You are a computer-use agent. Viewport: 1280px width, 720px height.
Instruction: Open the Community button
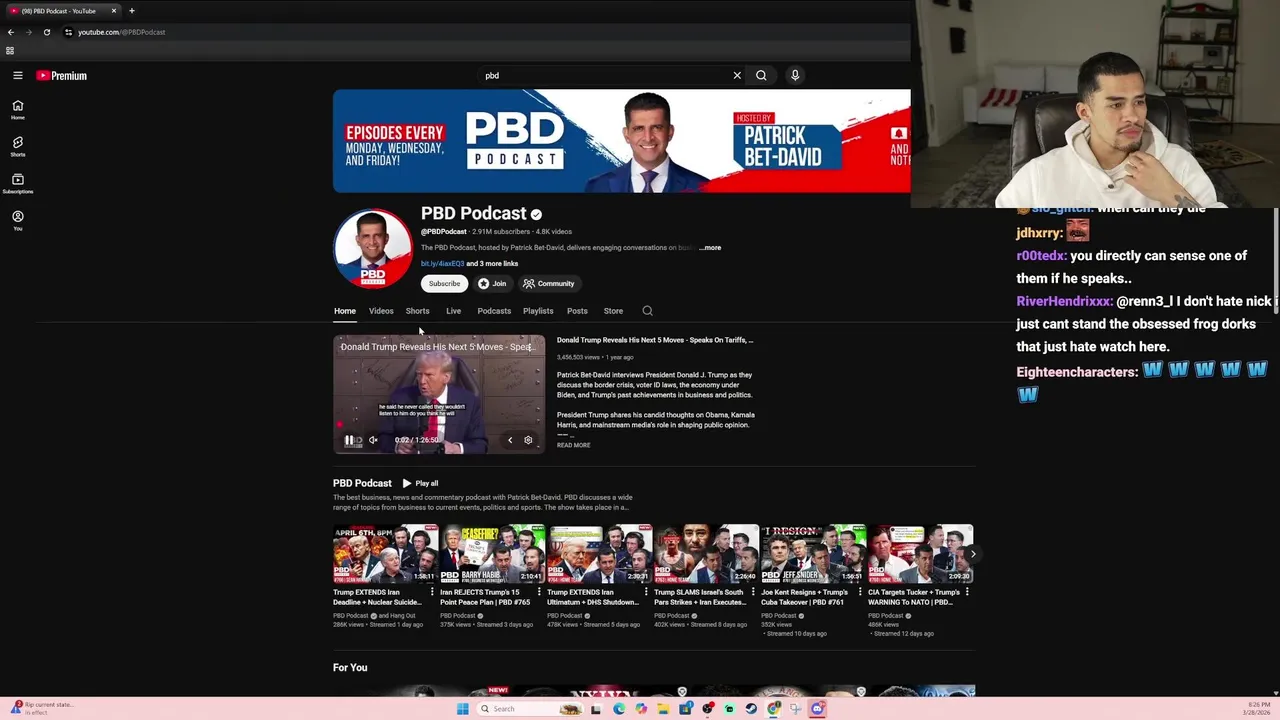point(549,283)
